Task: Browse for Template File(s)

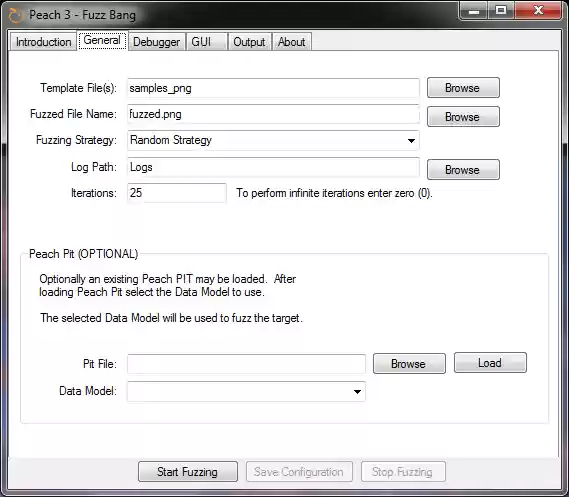Action: pos(463,87)
